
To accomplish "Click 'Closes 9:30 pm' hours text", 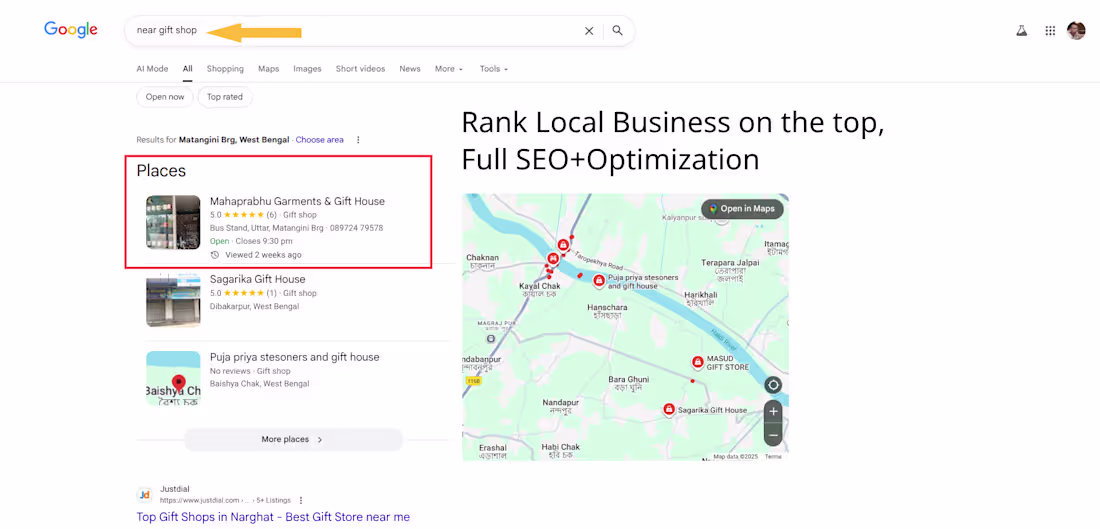I will tap(264, 241).
